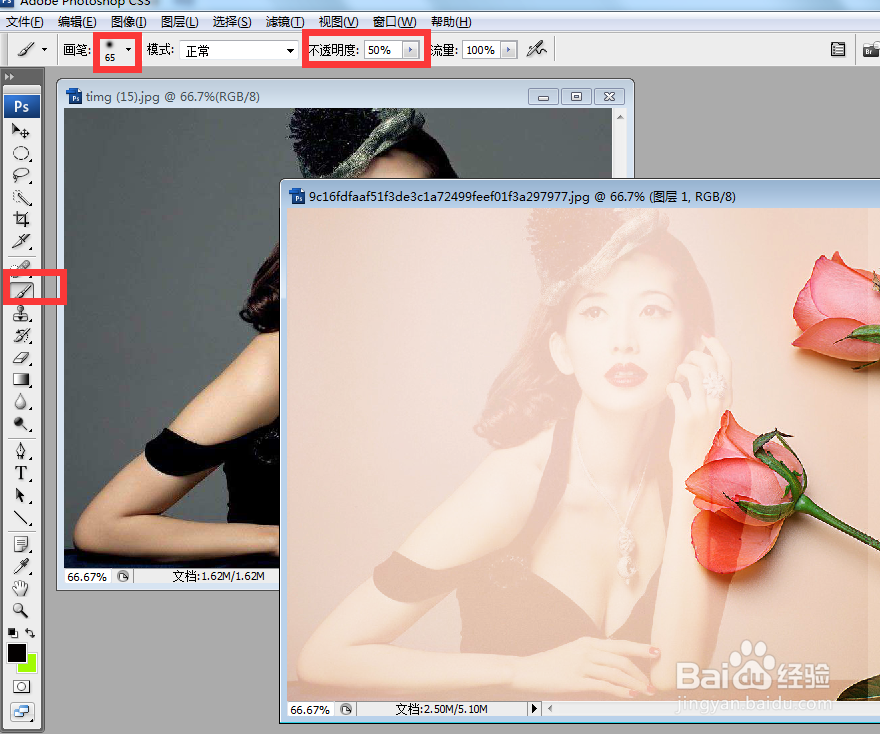Change the screen mode button

(21, 712)
